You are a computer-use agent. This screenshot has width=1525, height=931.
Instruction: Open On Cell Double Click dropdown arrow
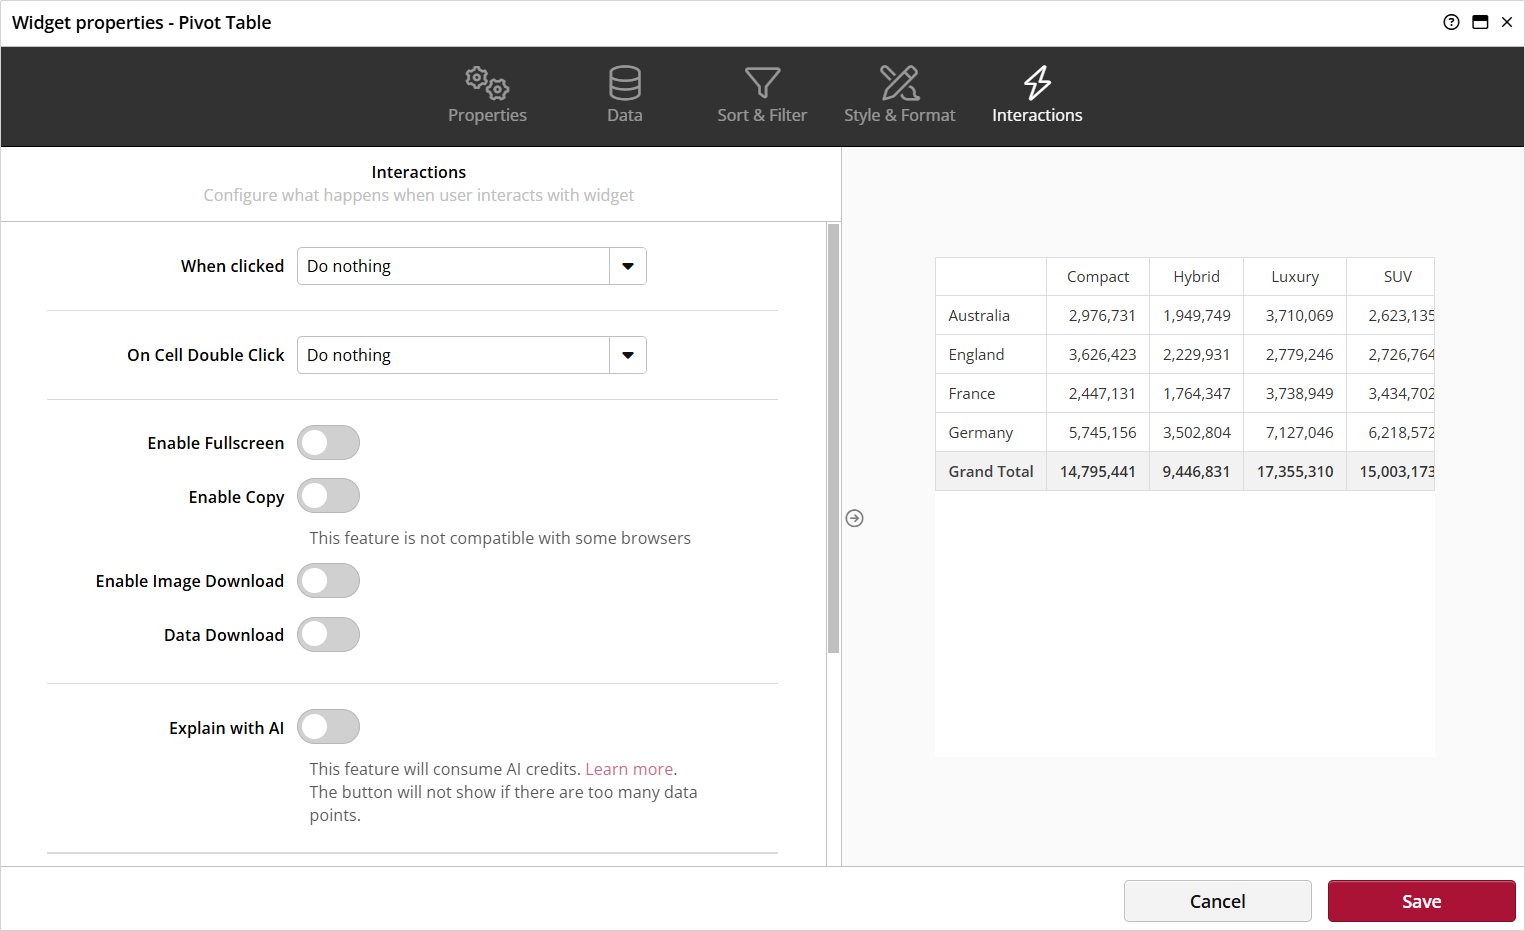tap(627, 355)
